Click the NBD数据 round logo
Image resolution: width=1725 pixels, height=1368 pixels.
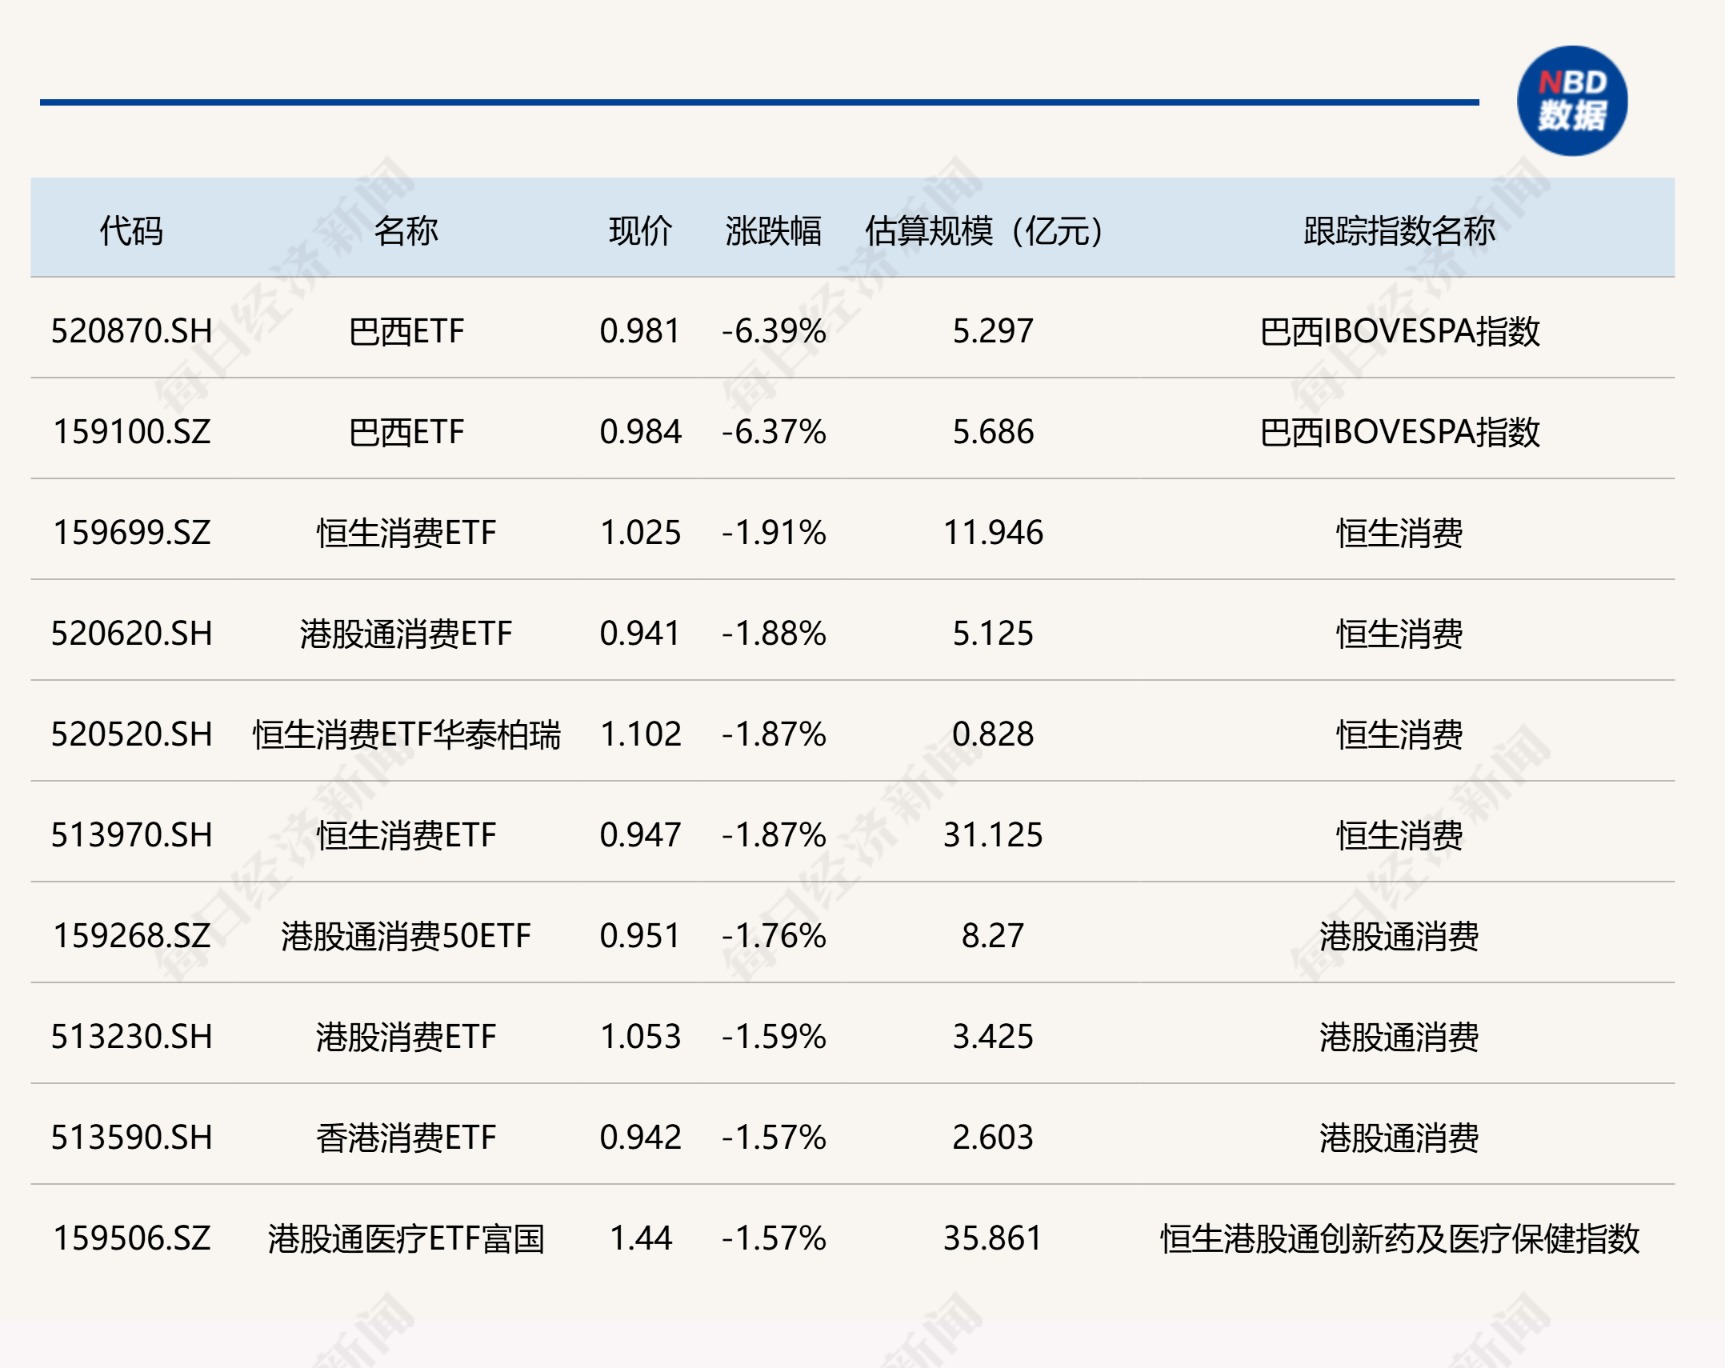(1571, 101)
